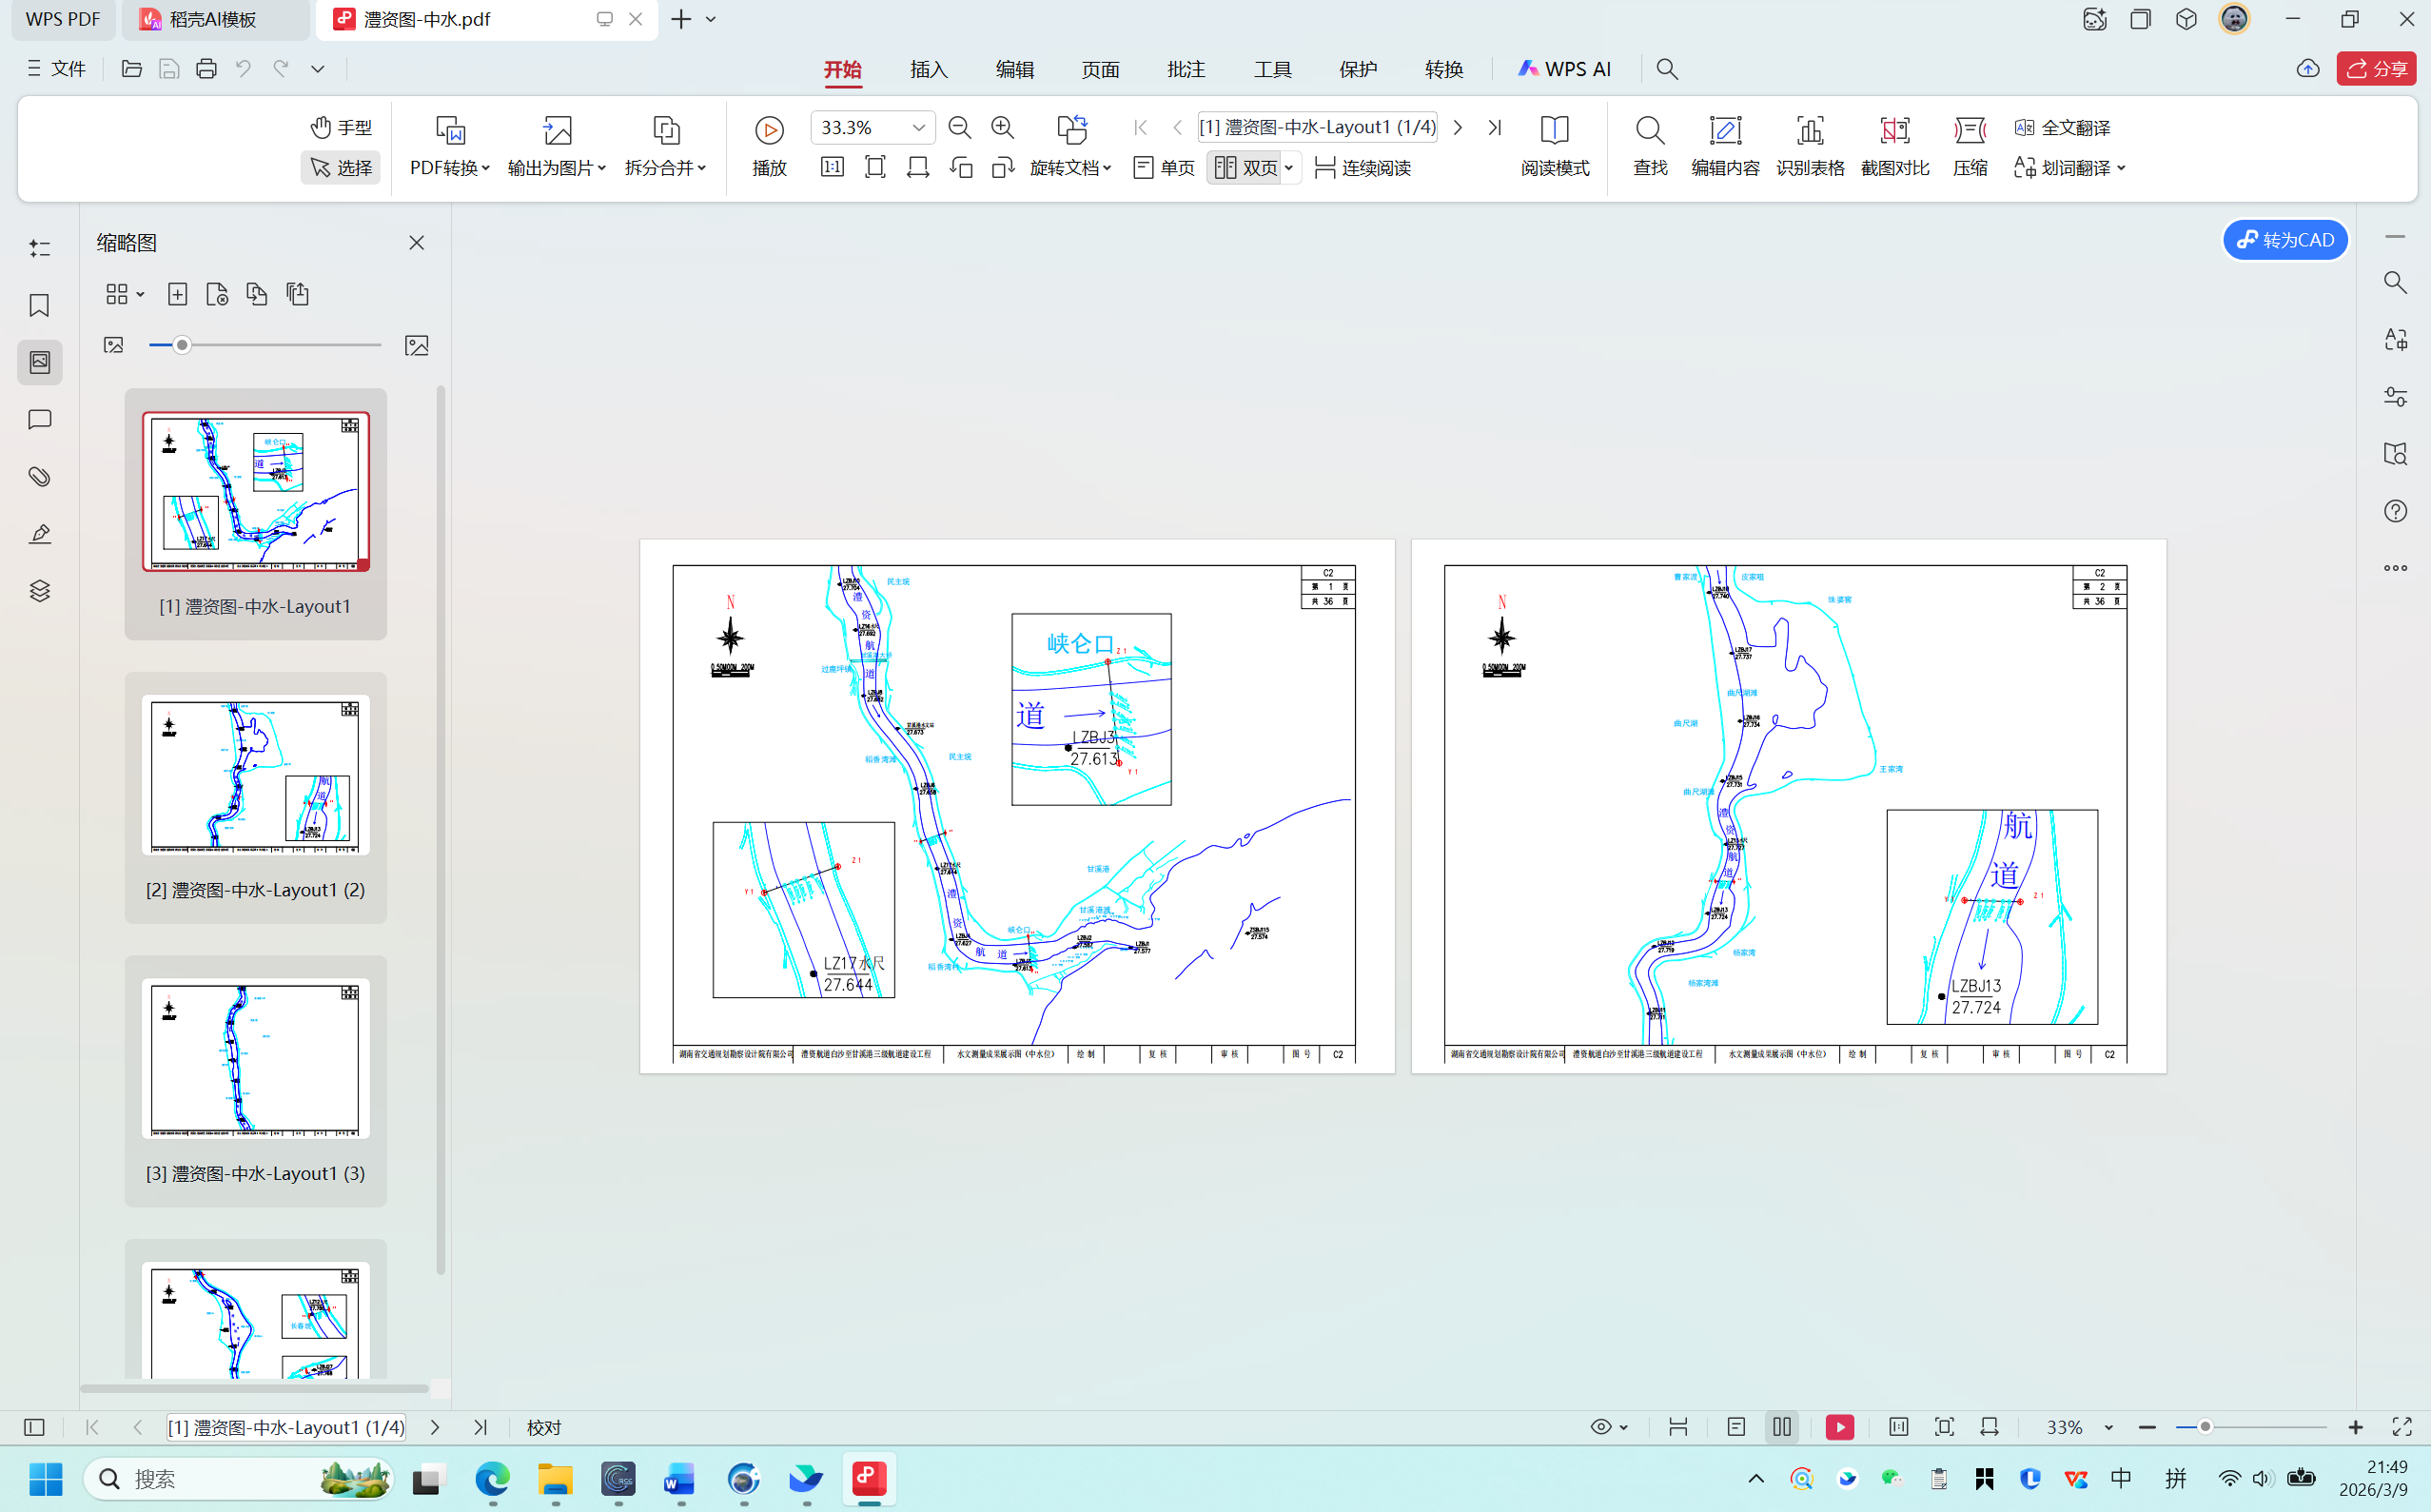Expand the 33.3% zoom level dropdown
2431x1512 pixels.
click(918, 127)
